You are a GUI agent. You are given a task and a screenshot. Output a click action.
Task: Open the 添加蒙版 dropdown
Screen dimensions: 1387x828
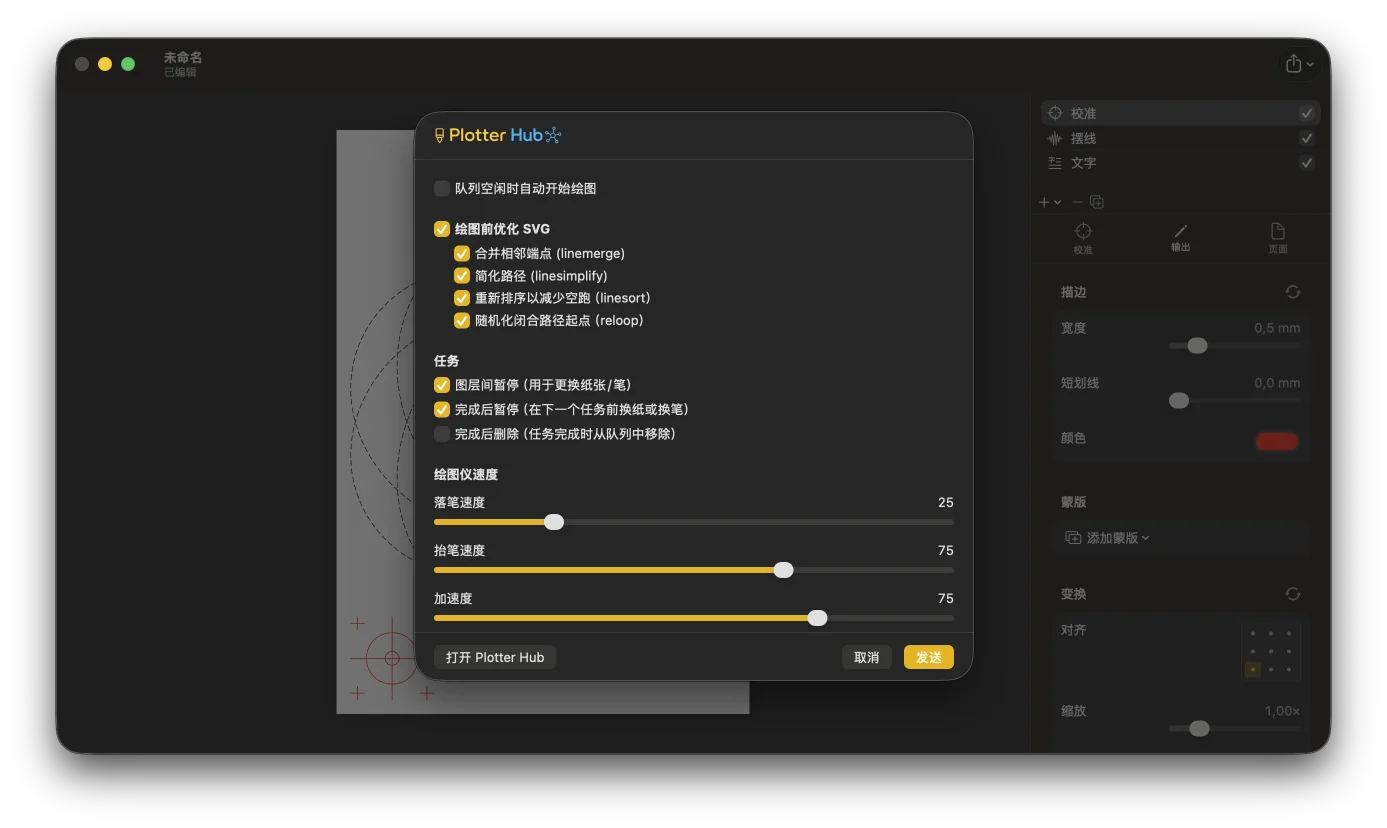tap(1107, 538)
